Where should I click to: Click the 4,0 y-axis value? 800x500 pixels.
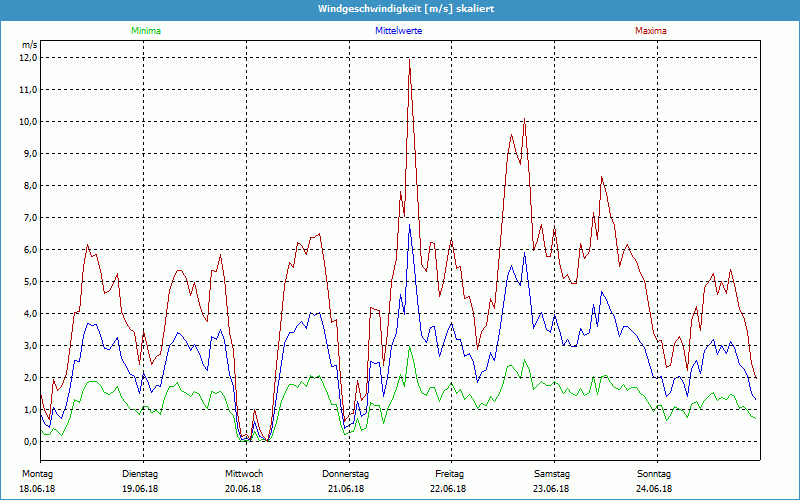coord(30,314)
